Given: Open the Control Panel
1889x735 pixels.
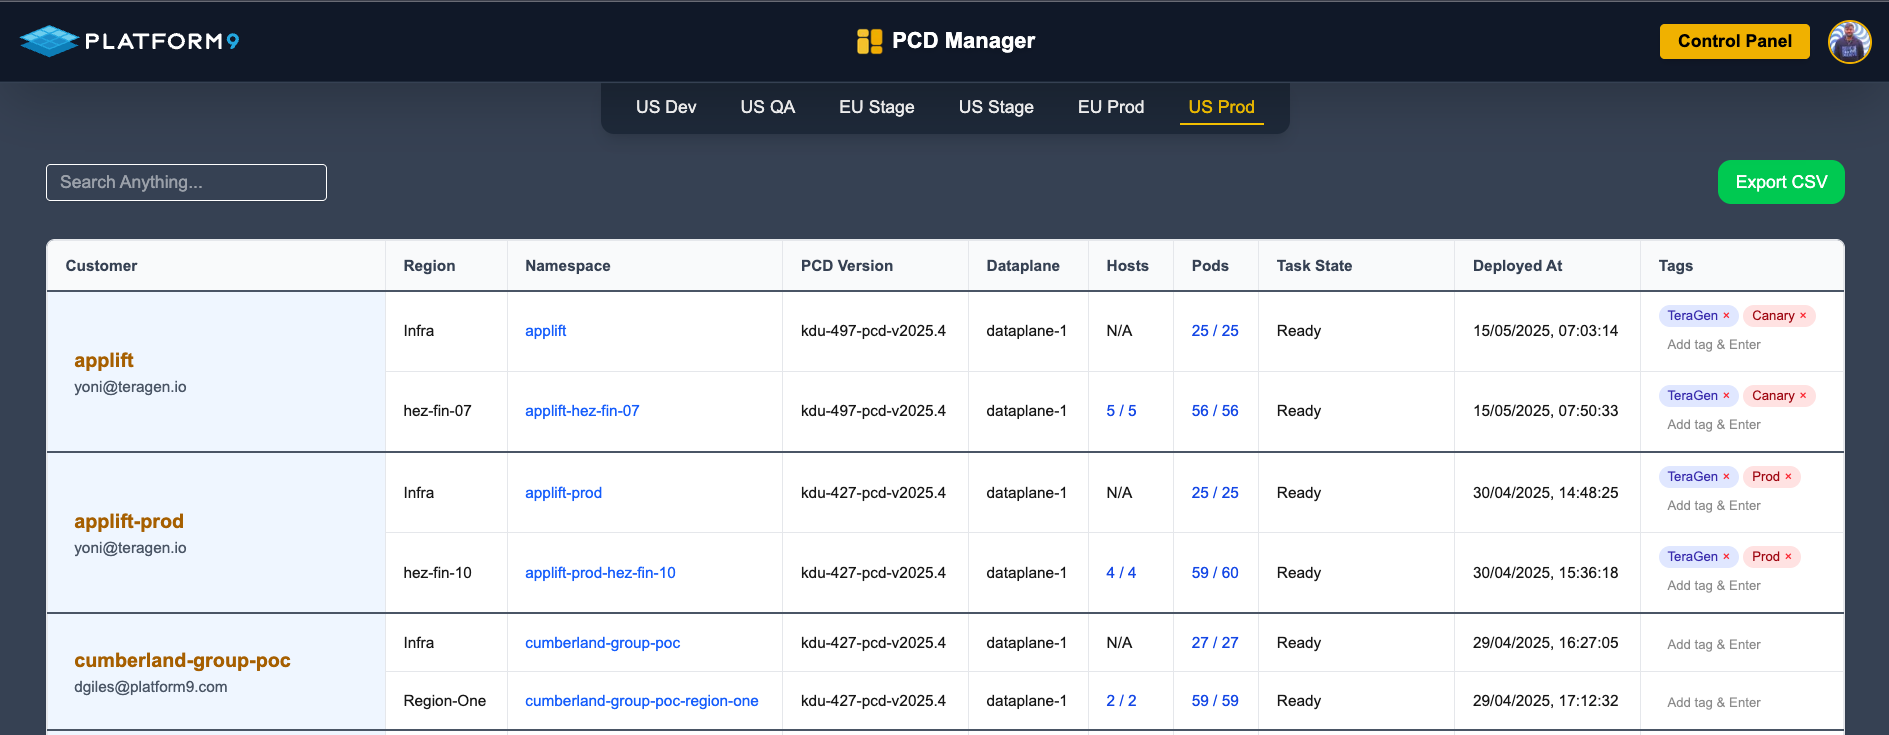Looking at the screenshot, I should [x=1734, y=41].
